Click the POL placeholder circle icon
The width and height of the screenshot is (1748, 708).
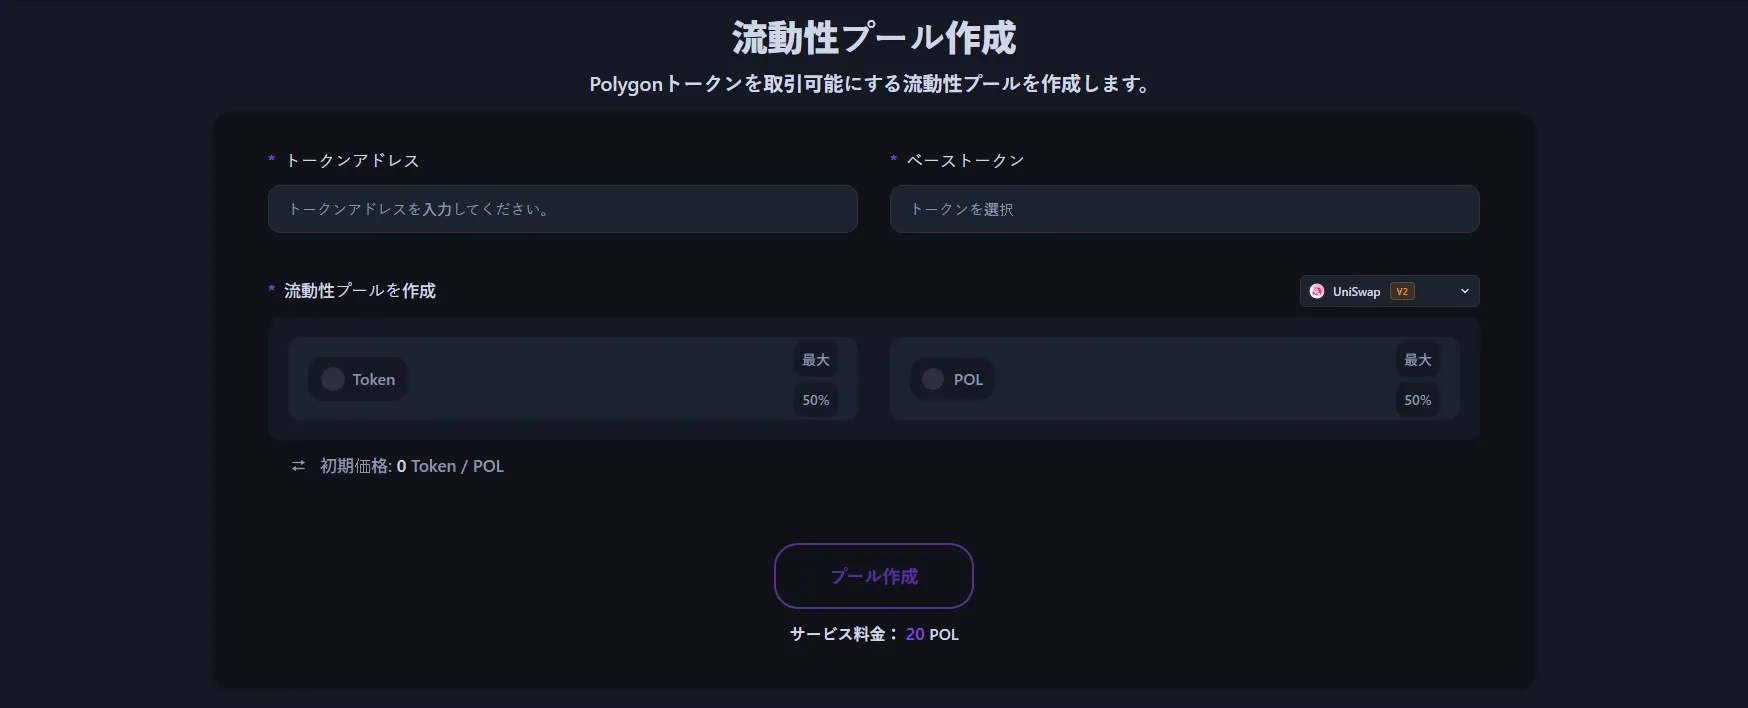click(x=933, y=379)
